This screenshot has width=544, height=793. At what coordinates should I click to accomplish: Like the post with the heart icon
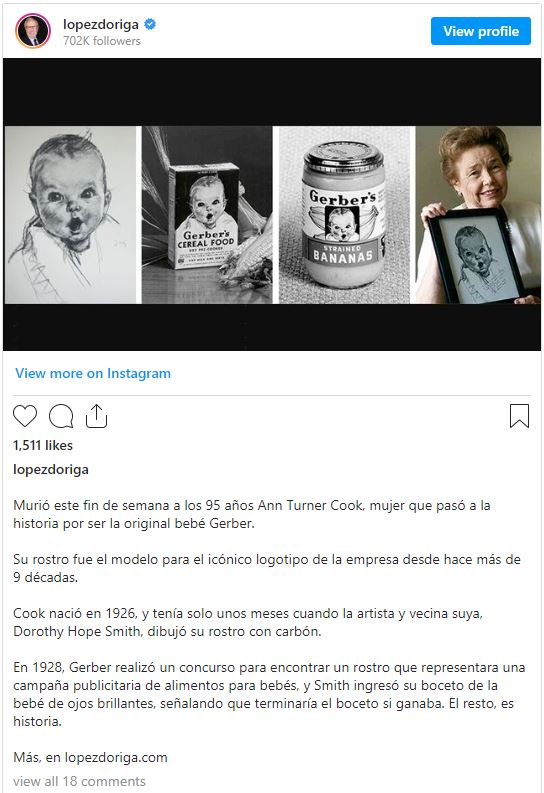pyautogui.click(x=25, y=416)
